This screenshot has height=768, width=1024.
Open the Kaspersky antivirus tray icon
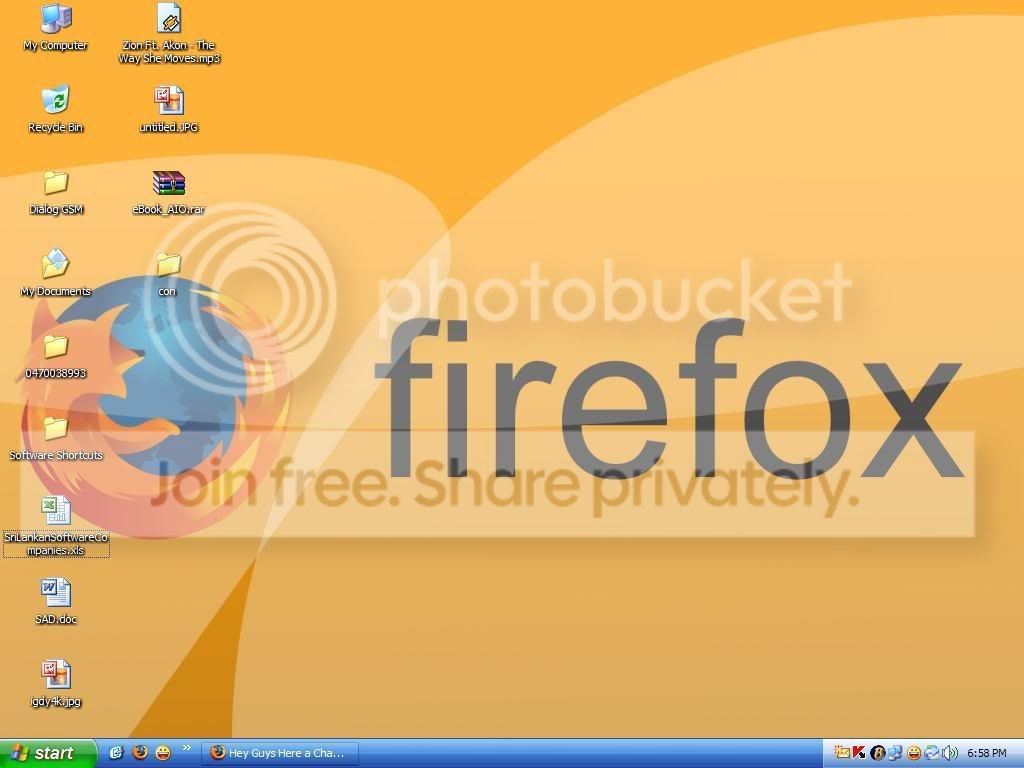pos(859,753)
